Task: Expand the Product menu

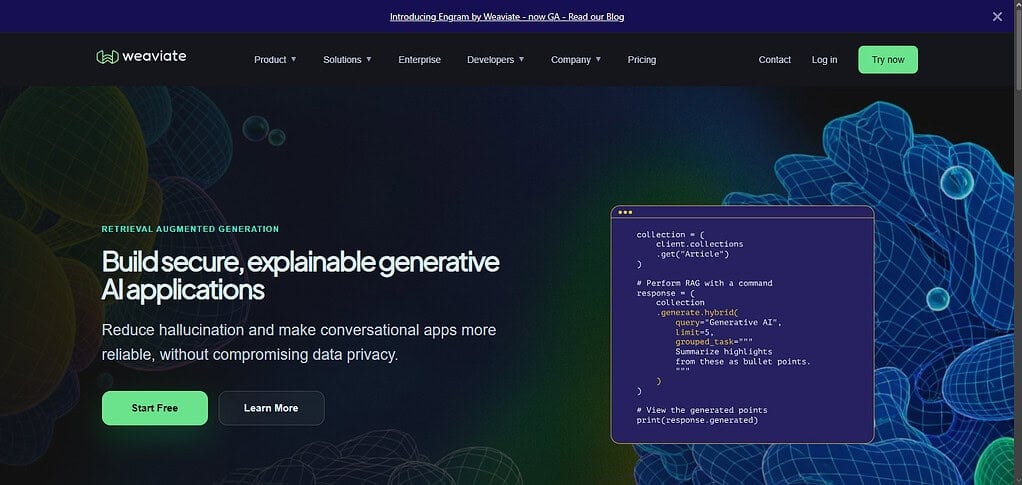Action: 275,59
